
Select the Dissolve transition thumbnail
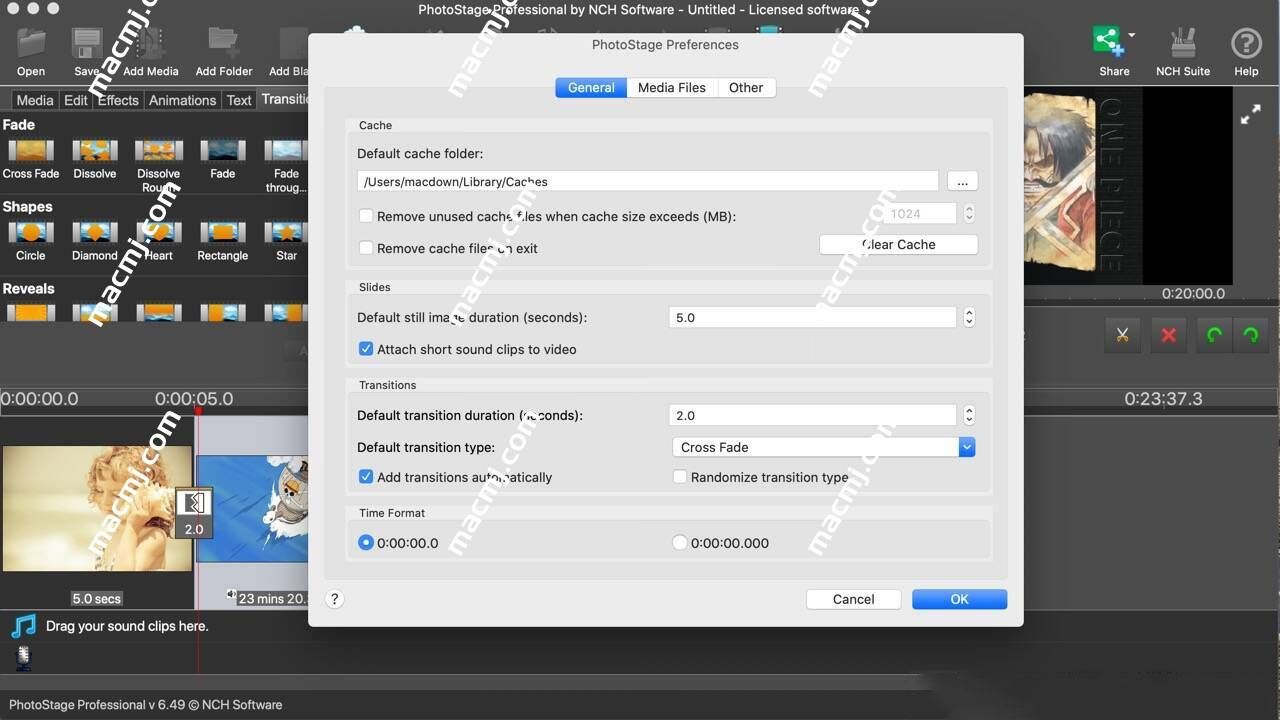pyautogui.click(x=95, y=151)
